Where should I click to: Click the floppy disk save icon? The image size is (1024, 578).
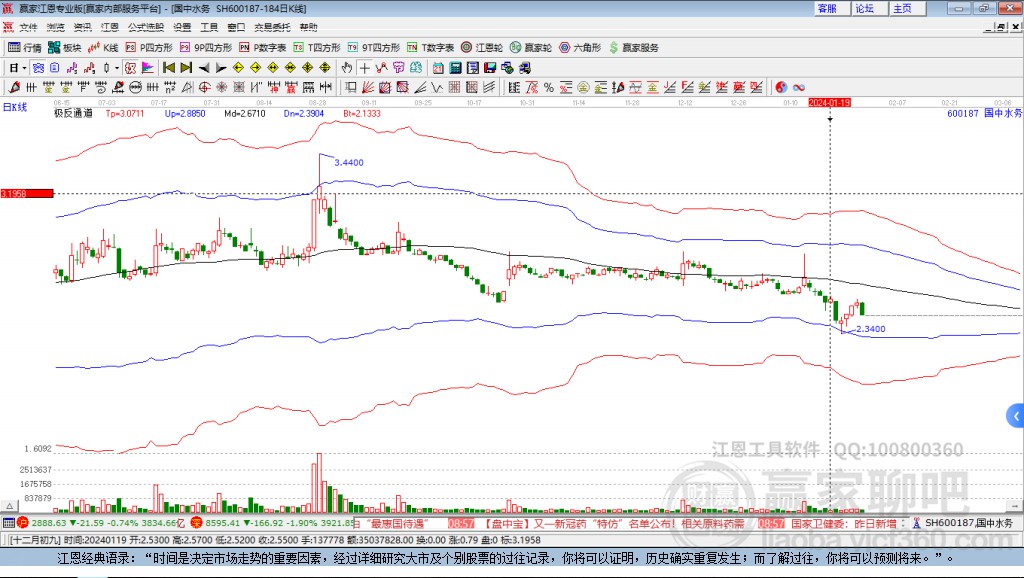490,68
